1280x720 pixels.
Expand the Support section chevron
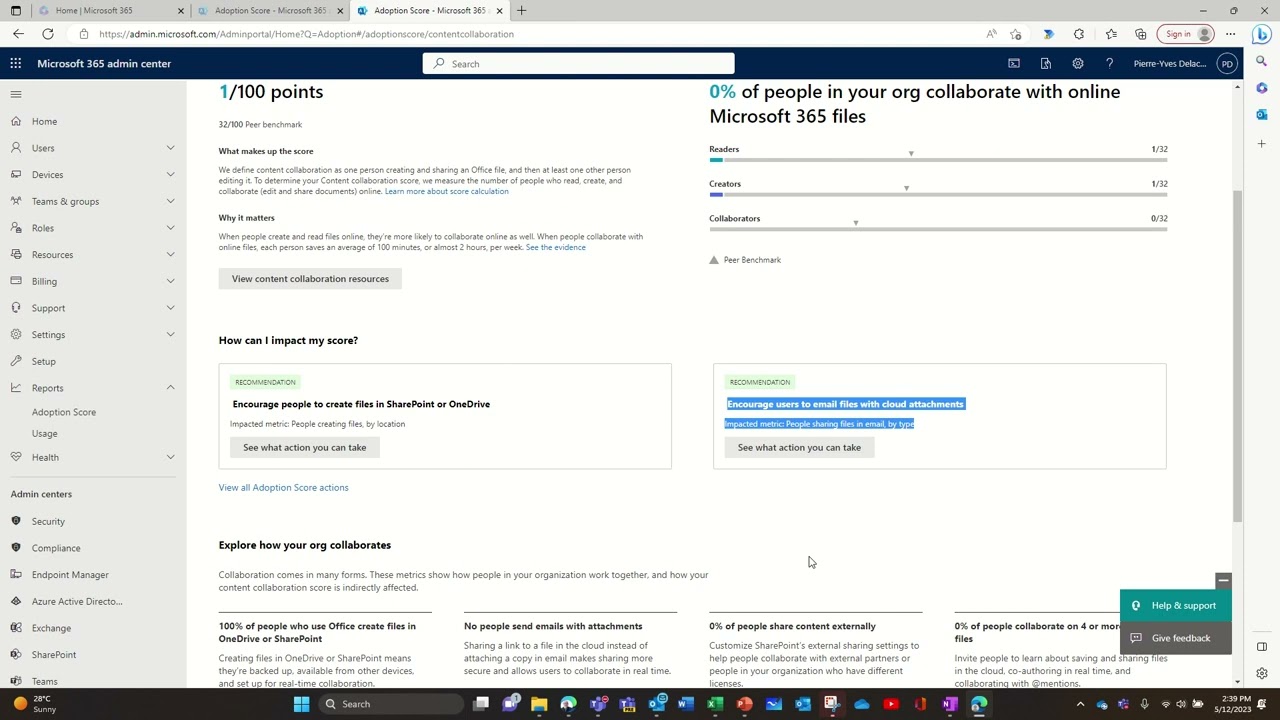click(170, 308)
